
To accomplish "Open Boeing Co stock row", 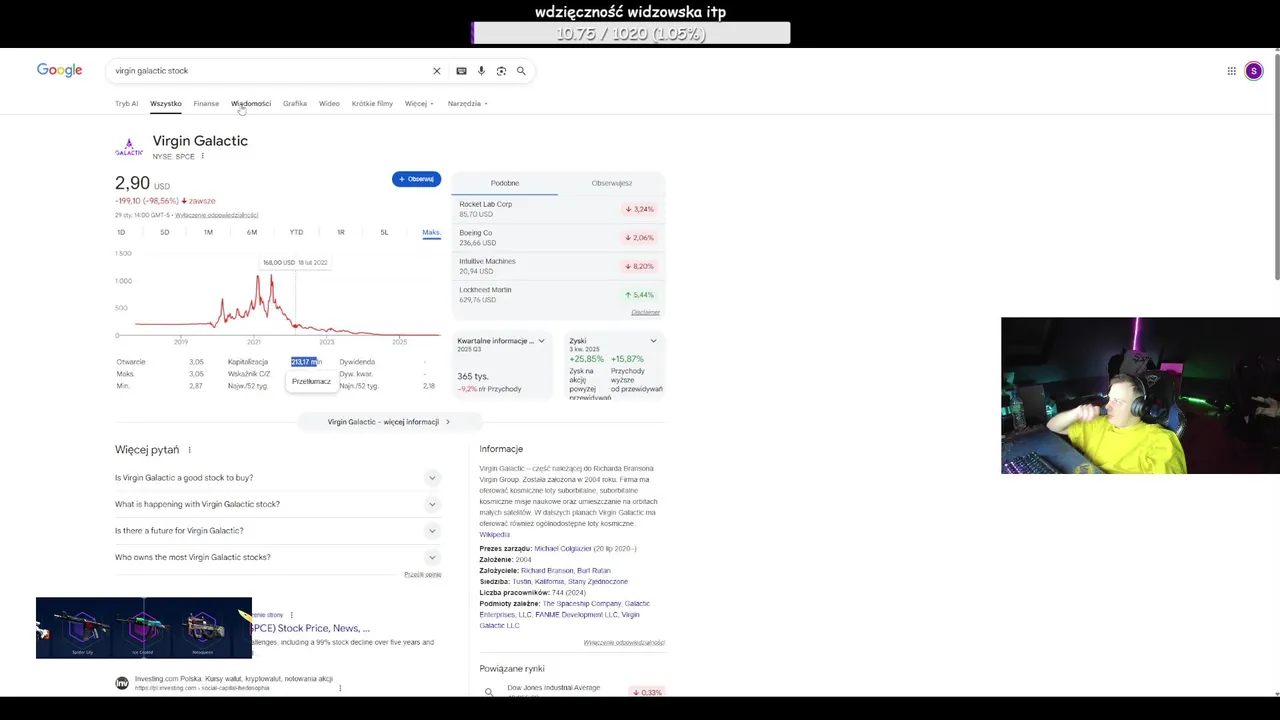I will click(x=558, y=237).
